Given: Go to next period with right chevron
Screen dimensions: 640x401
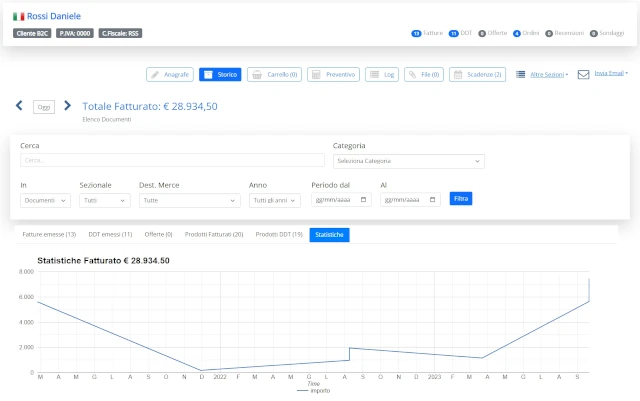Looking at the screenshot, I should (x=67, y=106).
